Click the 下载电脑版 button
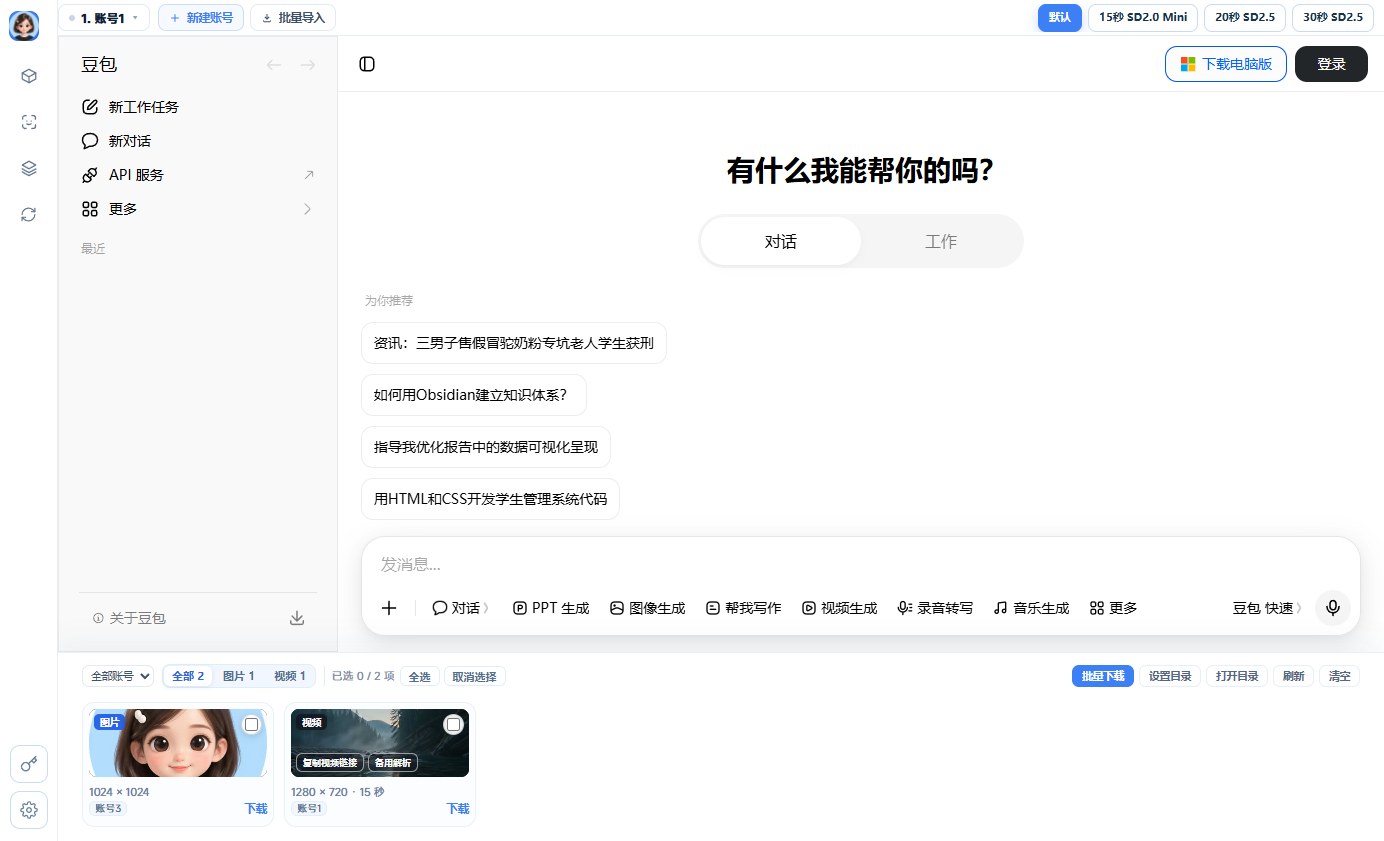The height and width of the screenshot is (841, 1384). point(1226,64)
